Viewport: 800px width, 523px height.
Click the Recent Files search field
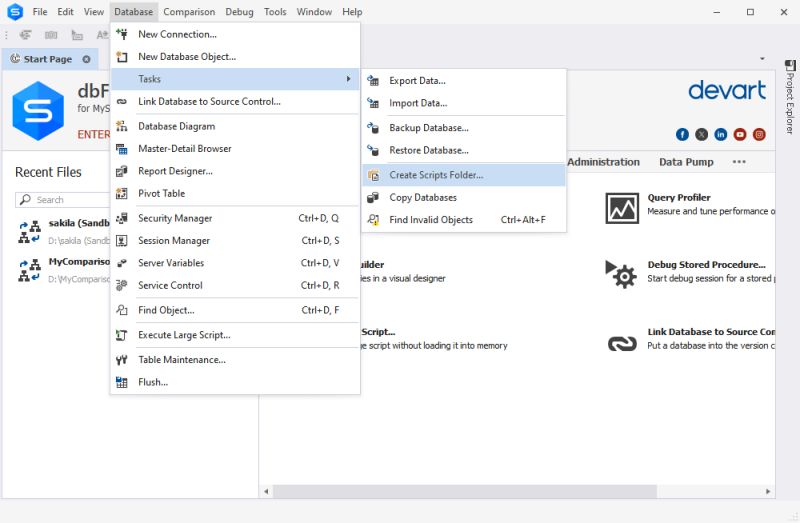(x=63, y=200)
